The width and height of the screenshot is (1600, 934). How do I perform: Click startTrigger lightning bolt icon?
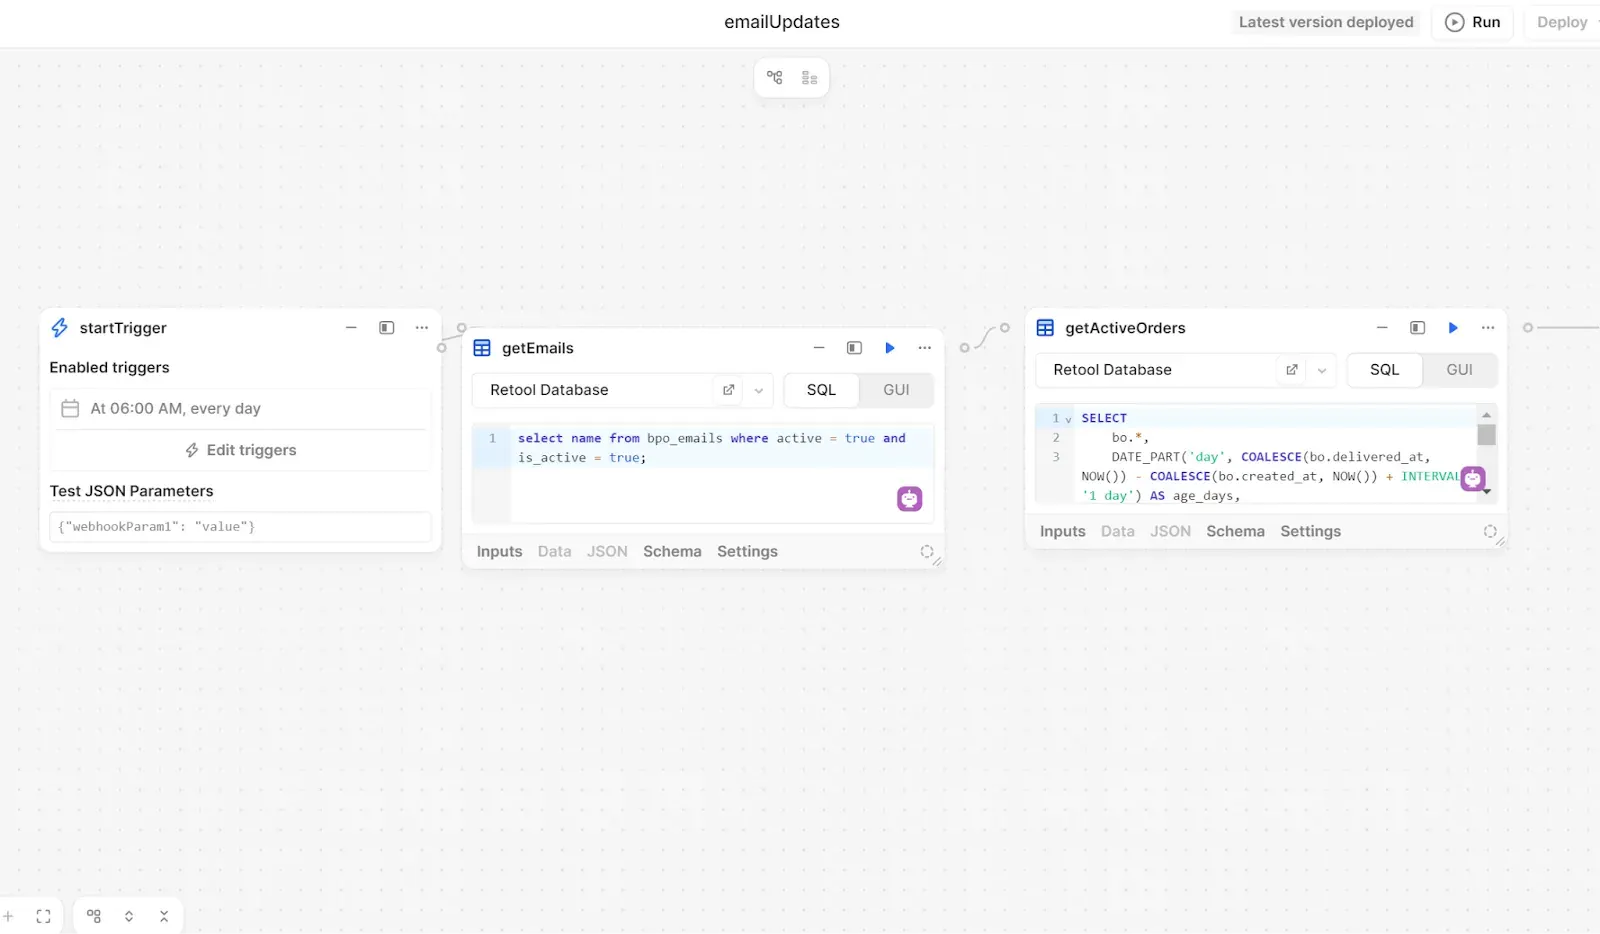60,328
